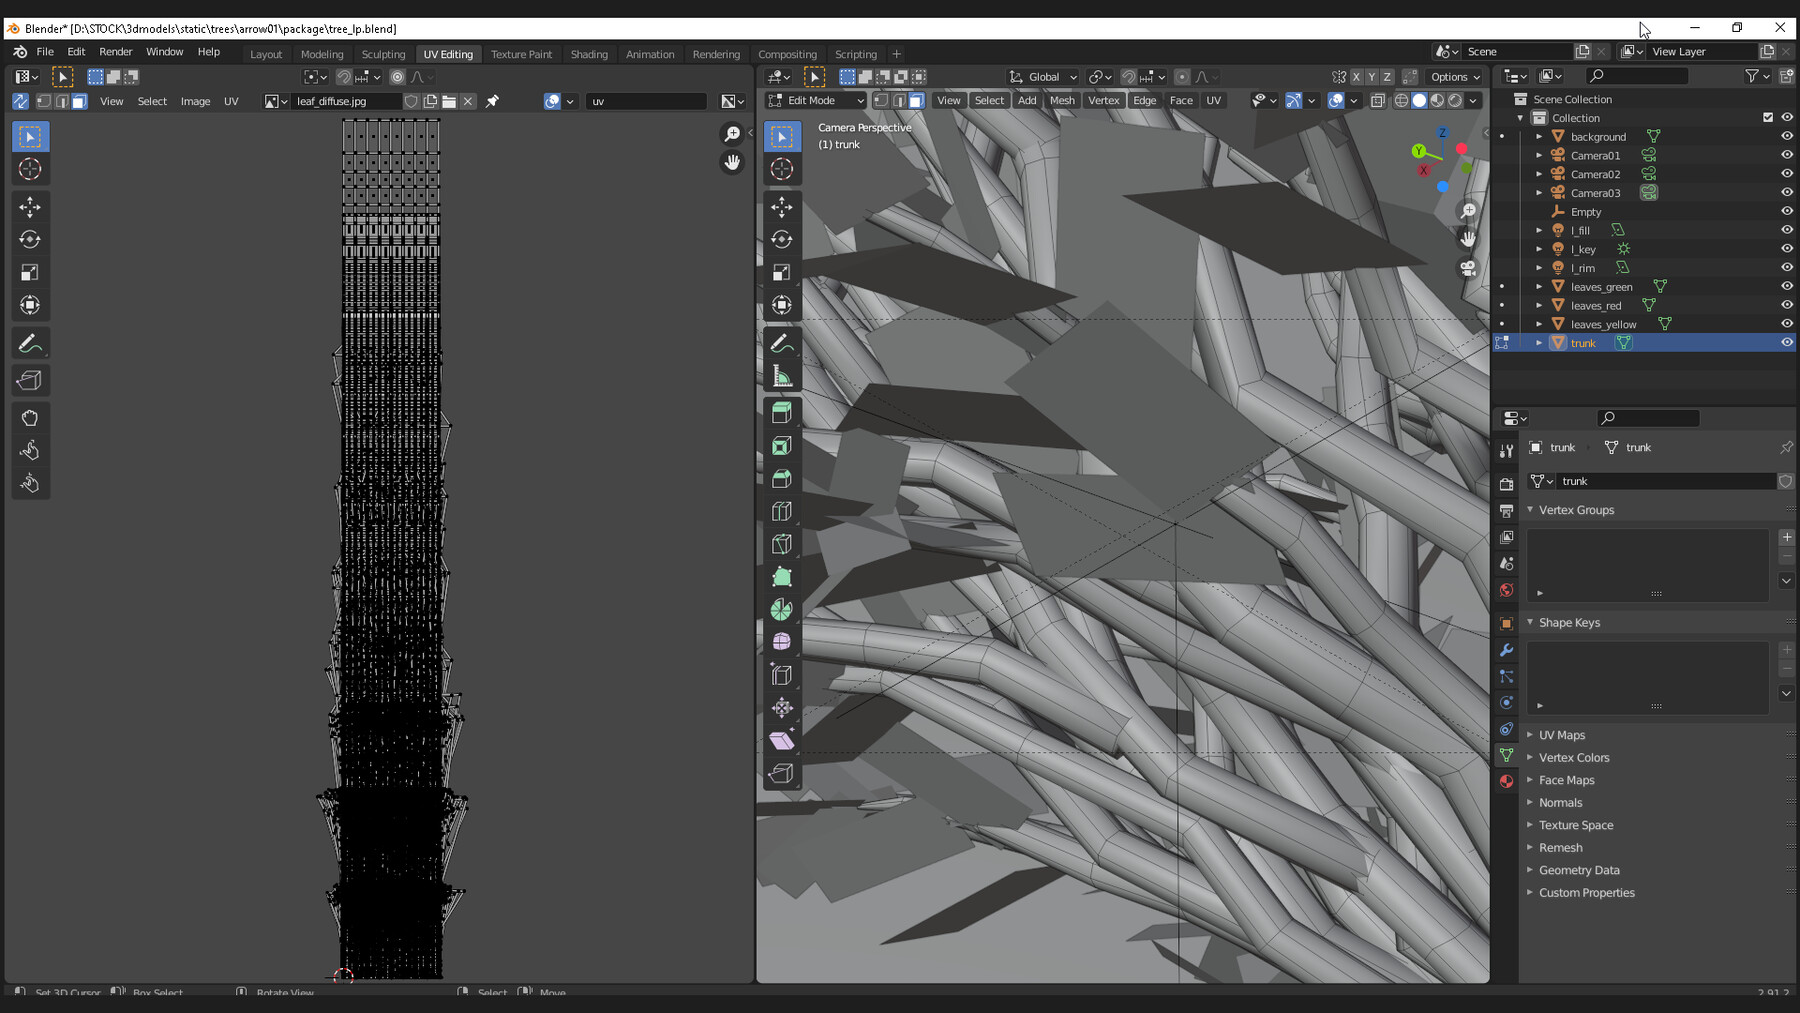Hide leaves_red using its eye toggle
The image size is (1800, 1013).
(x=1787, y=305)
